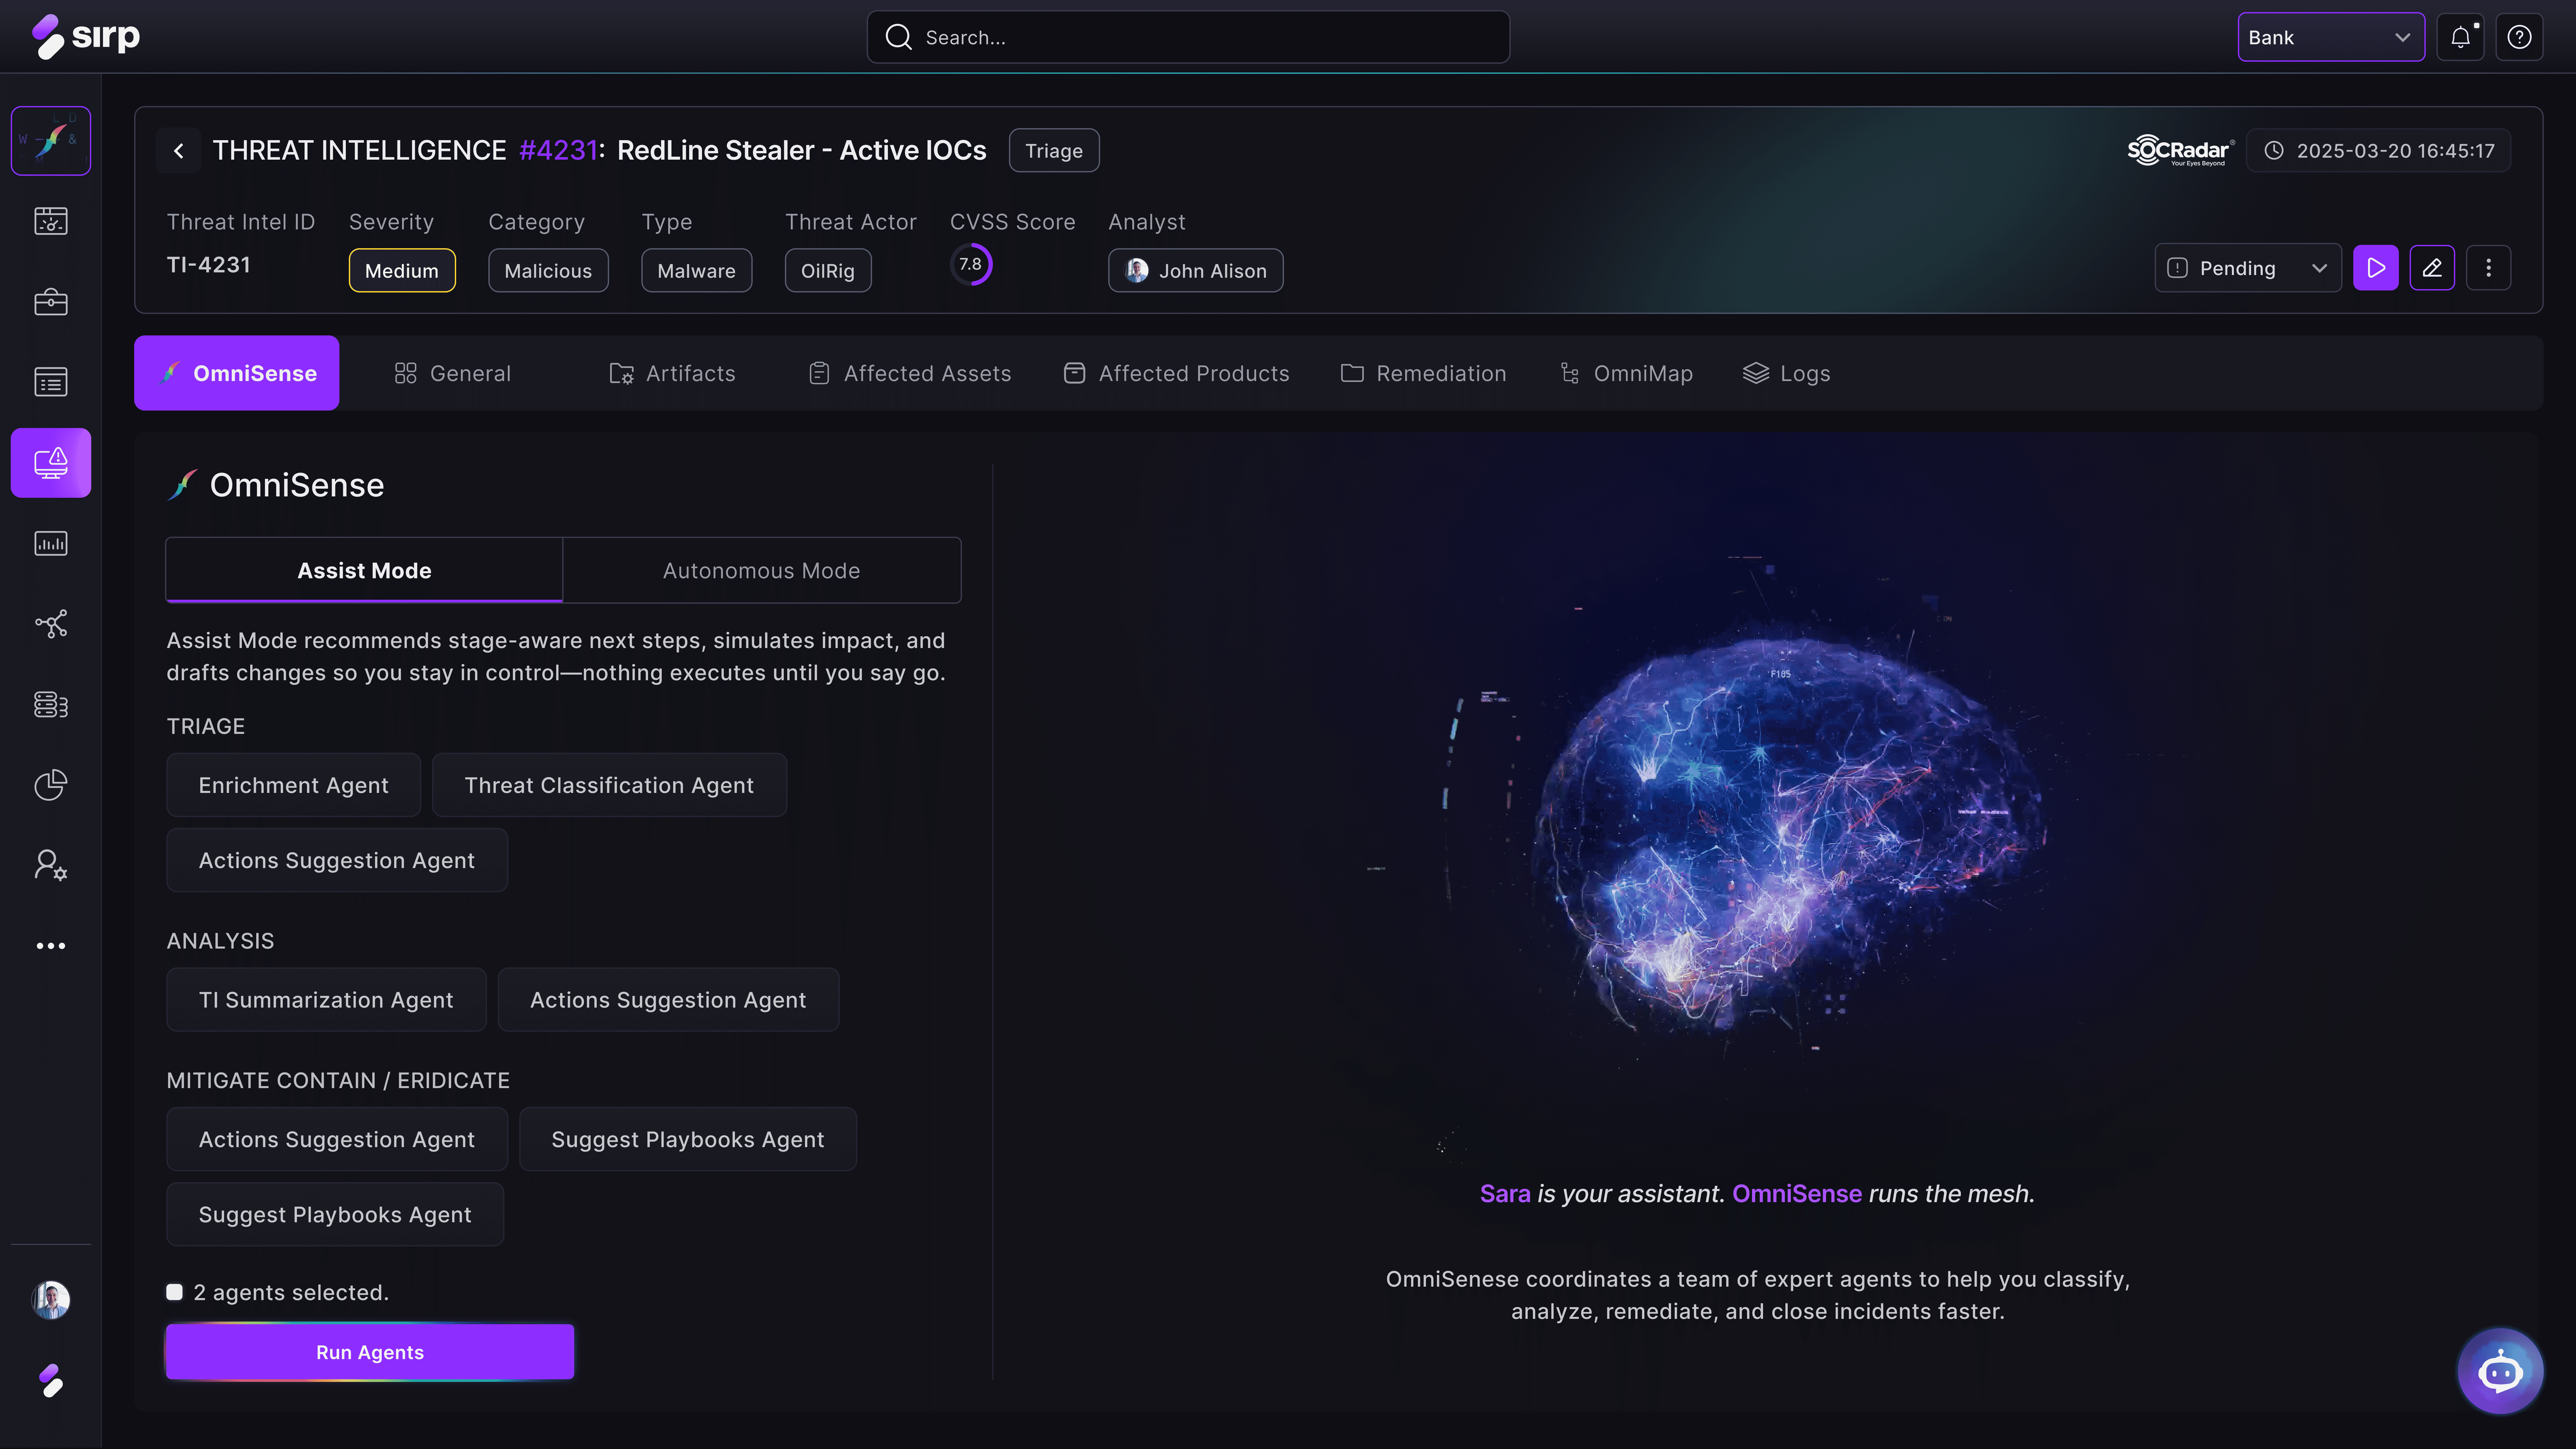Viewport: 2576px width, 1449px height.
Task: Expand sidebar ellipsis more items
Action: [x=51, y=945]
